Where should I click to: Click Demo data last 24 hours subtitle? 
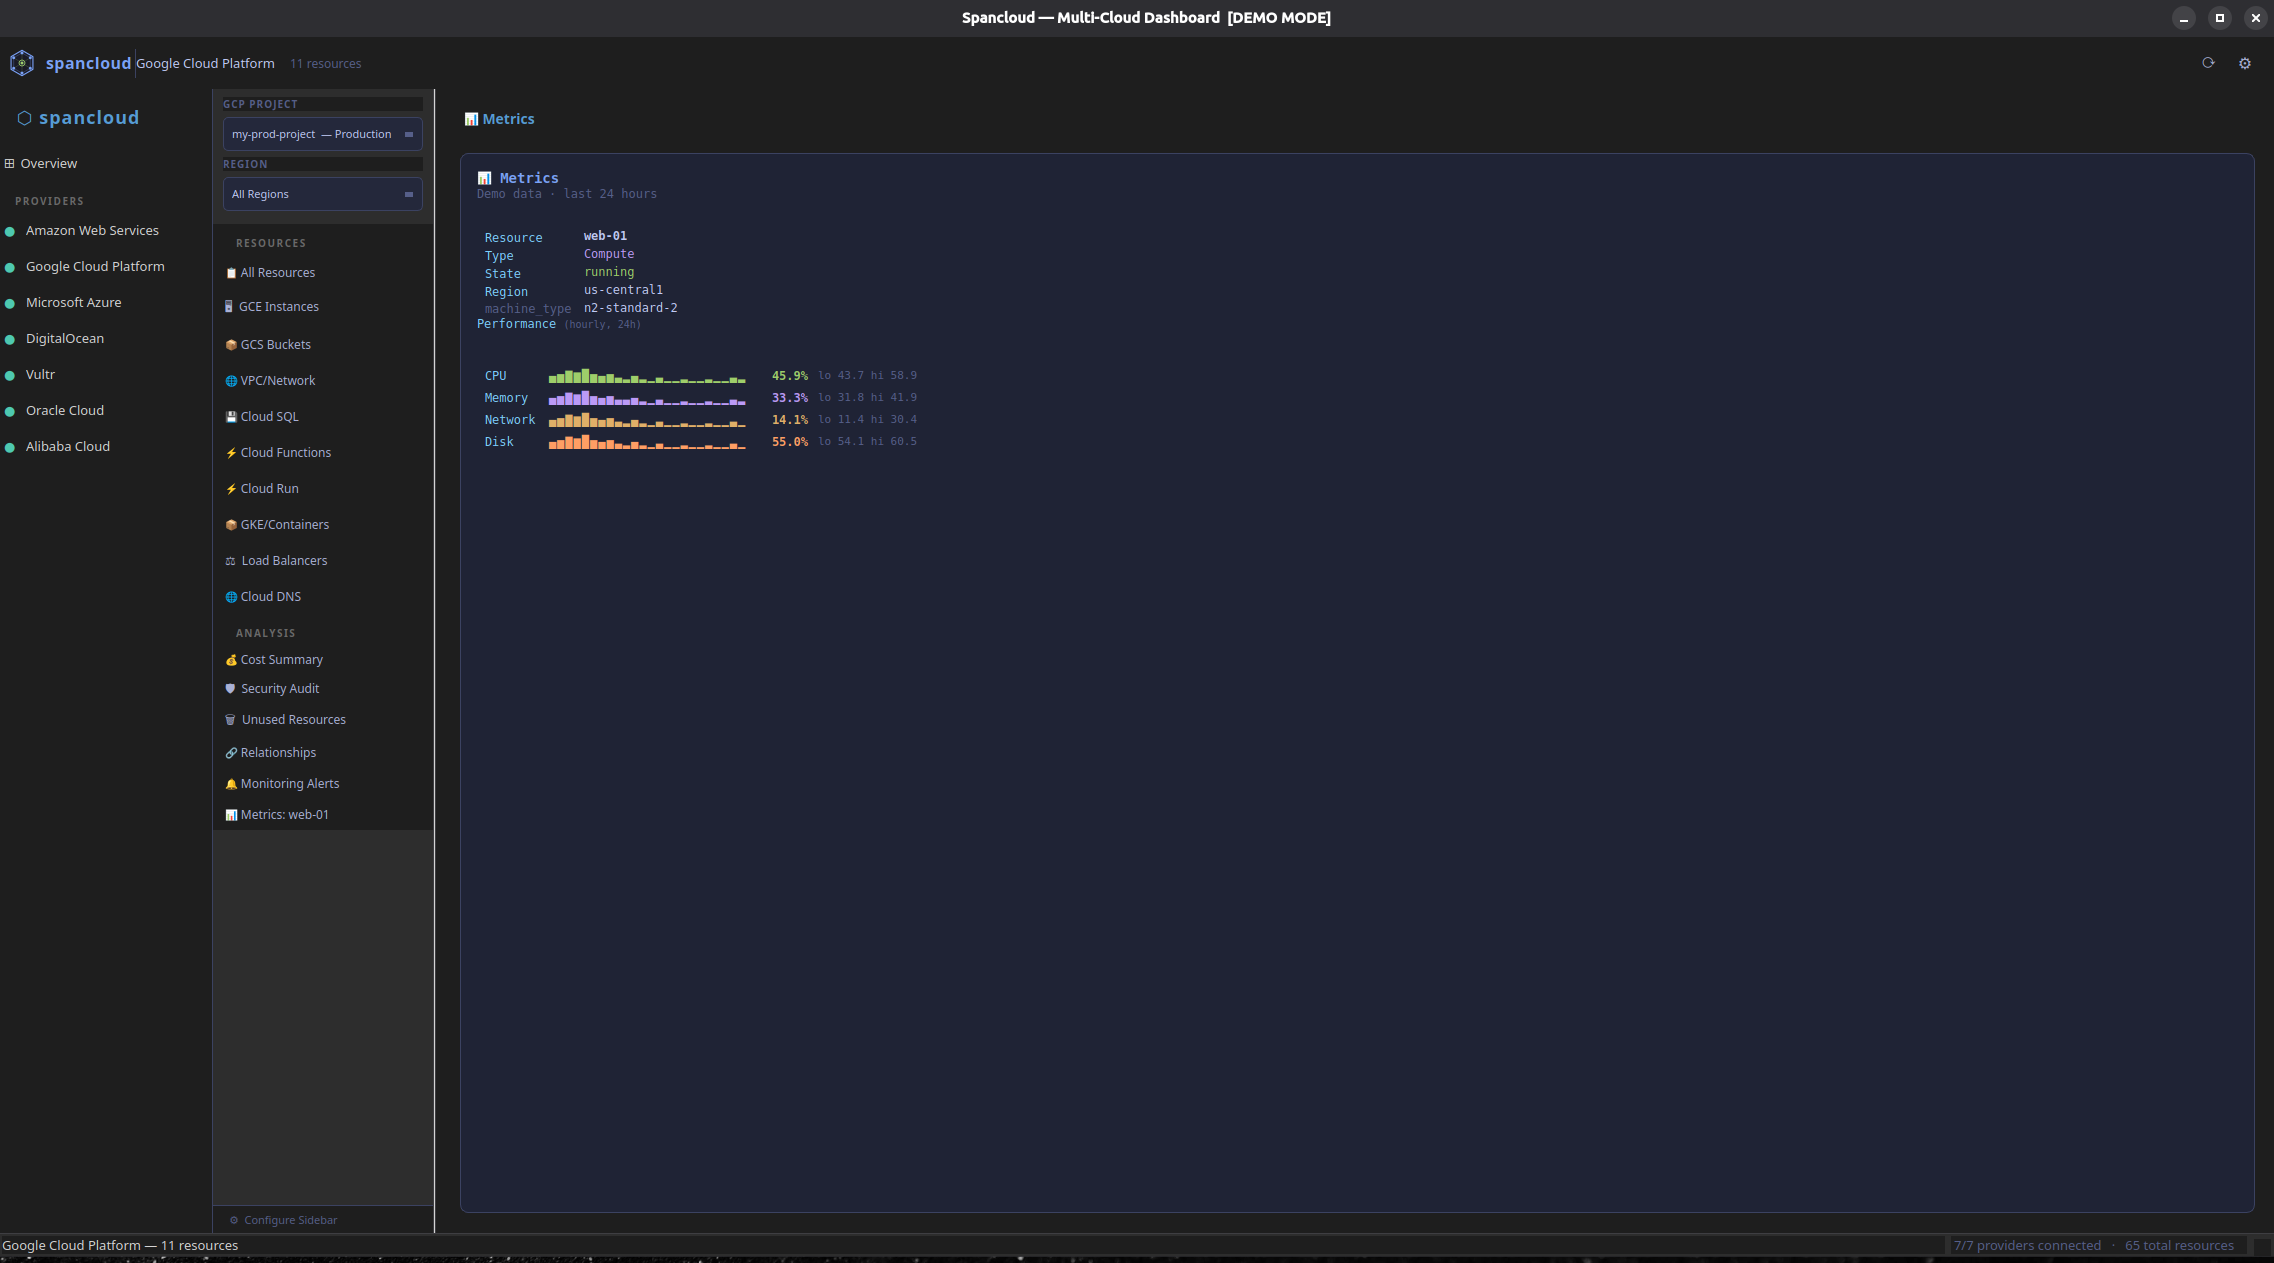[566, 194]
